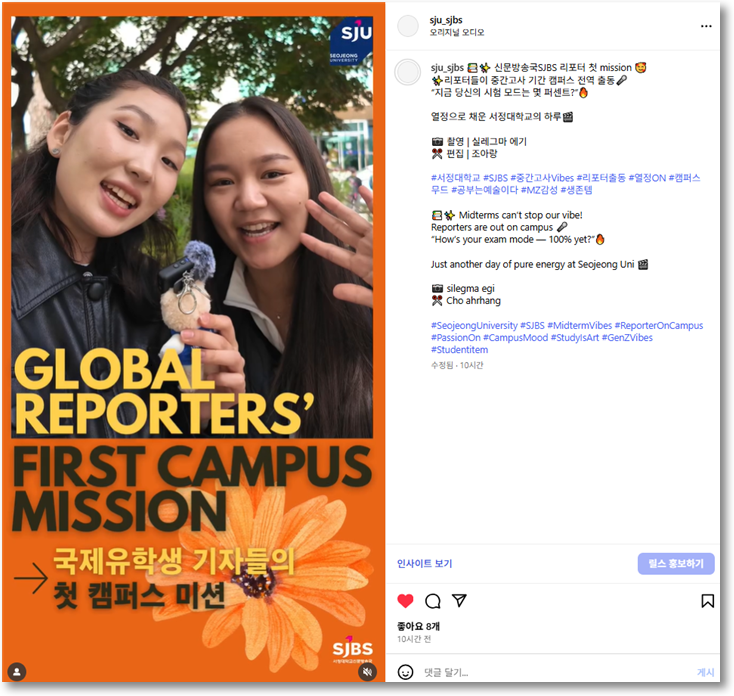Click profile avatar beside the caption

408,72
